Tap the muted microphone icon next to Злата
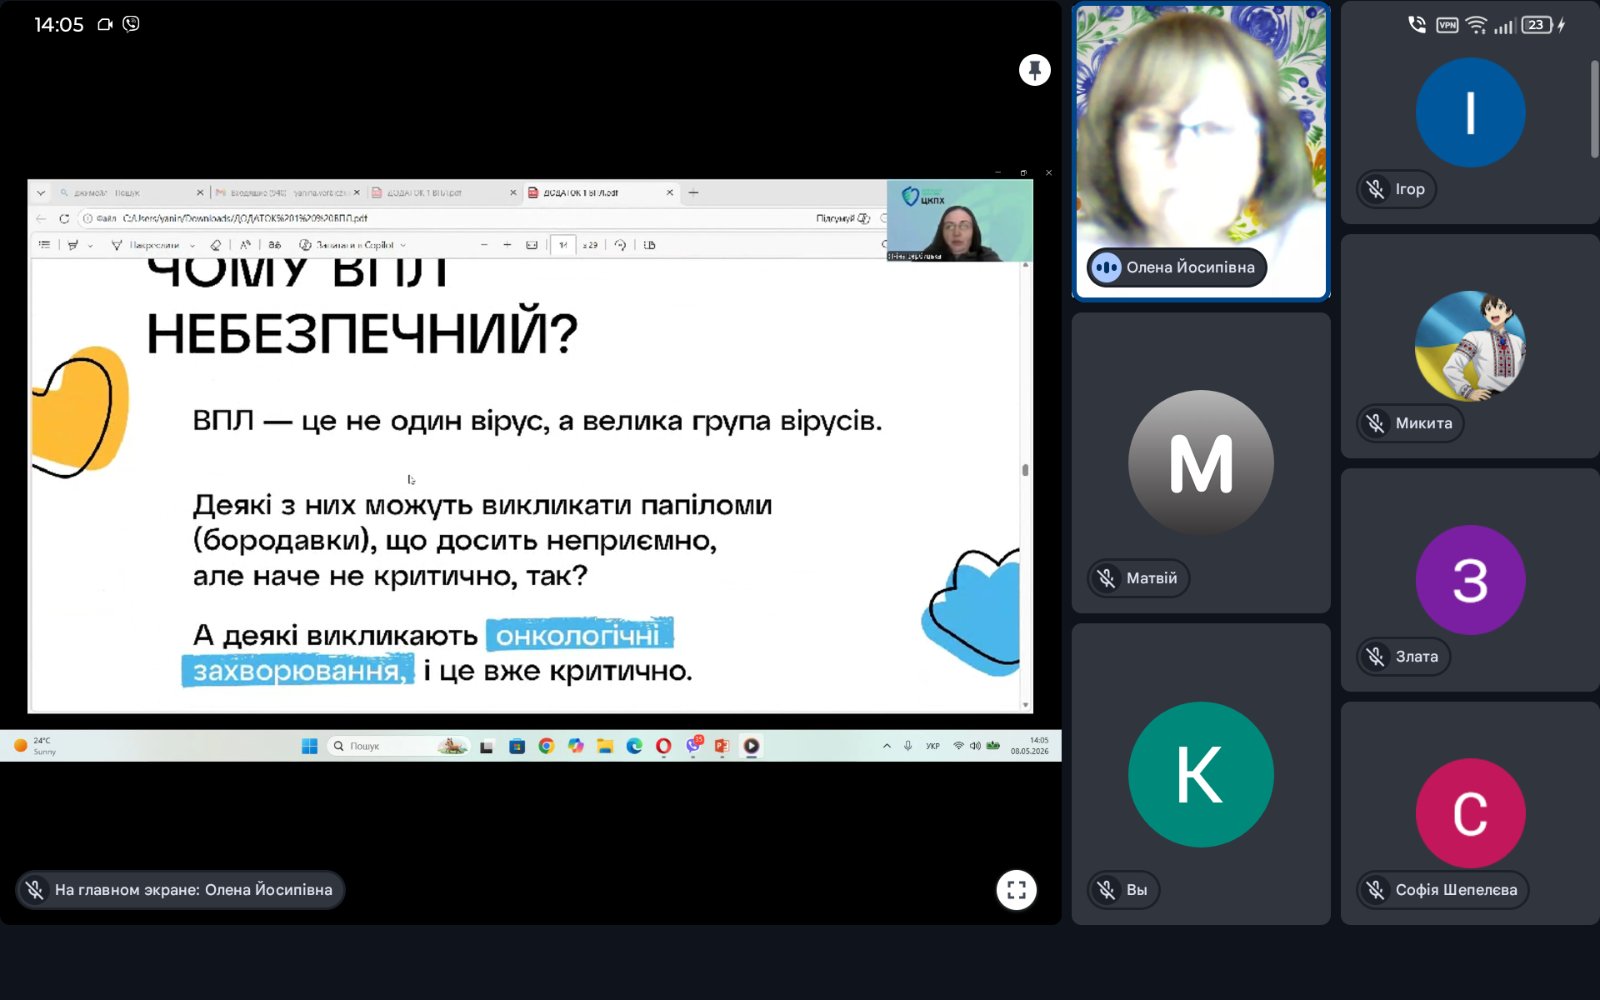1600x1000 pixels. [x=1376, y=657]
